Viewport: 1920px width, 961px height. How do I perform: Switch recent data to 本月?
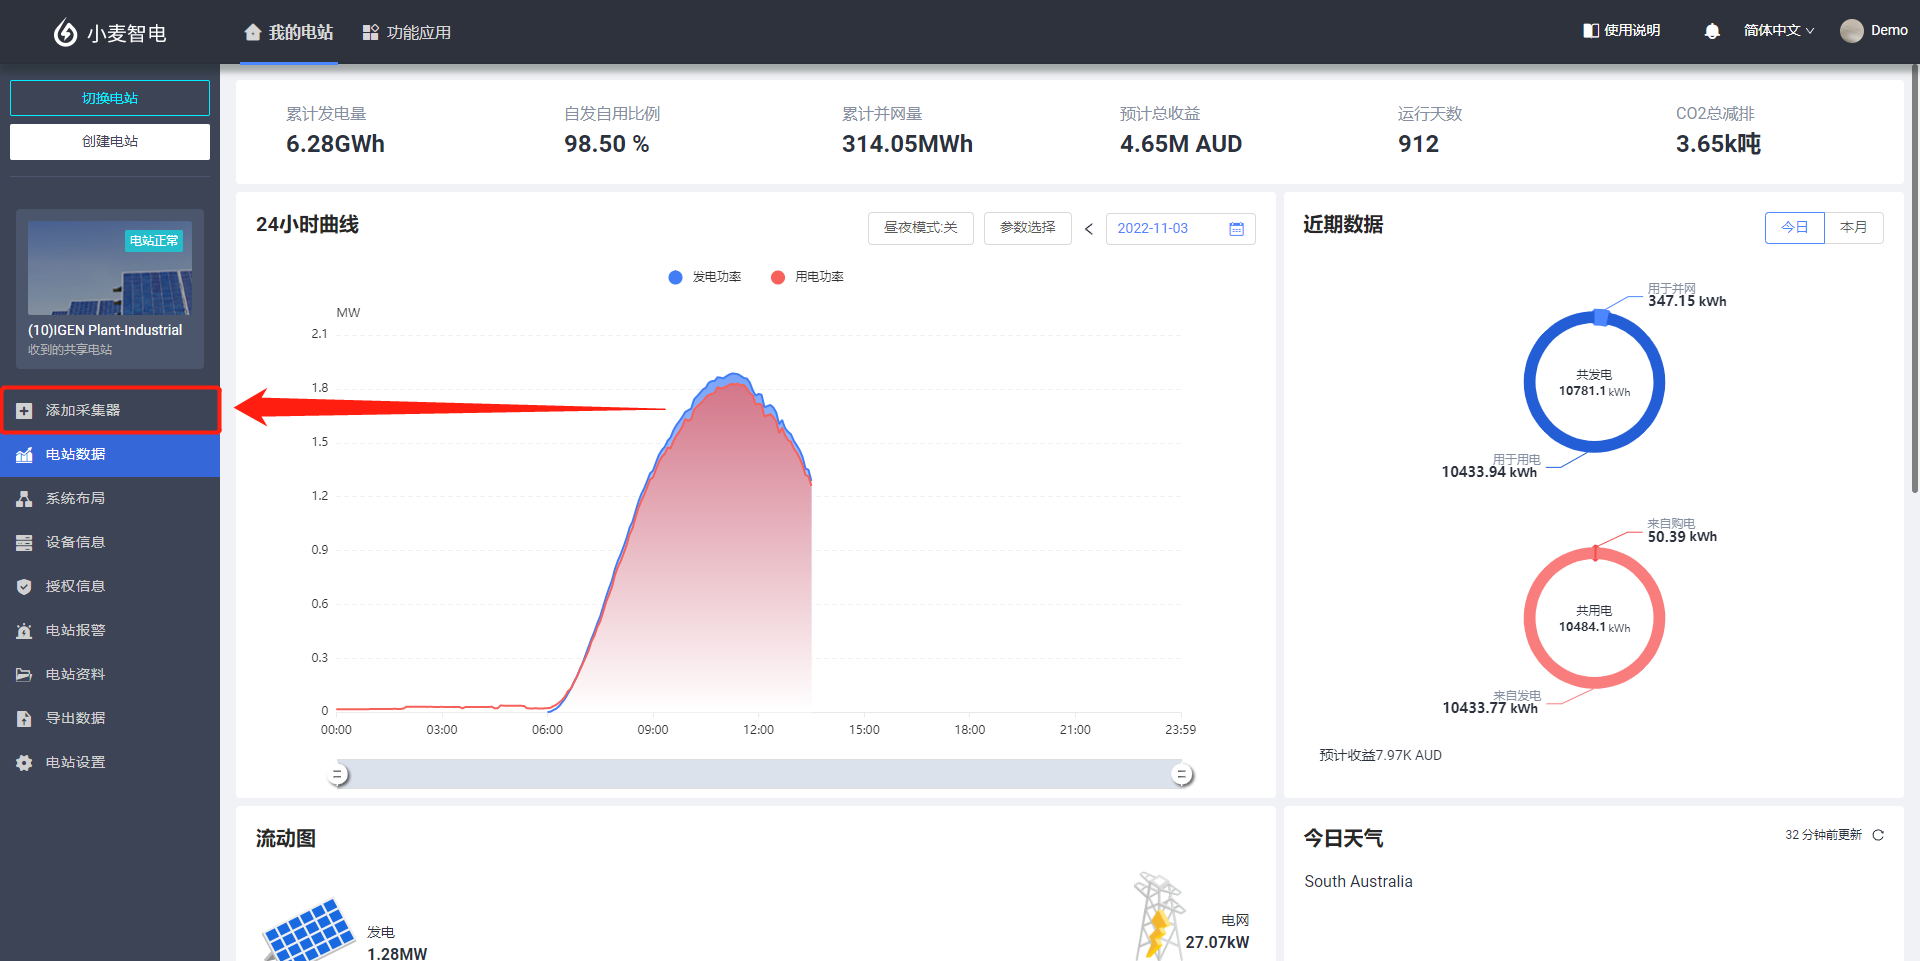[1853, 228]
